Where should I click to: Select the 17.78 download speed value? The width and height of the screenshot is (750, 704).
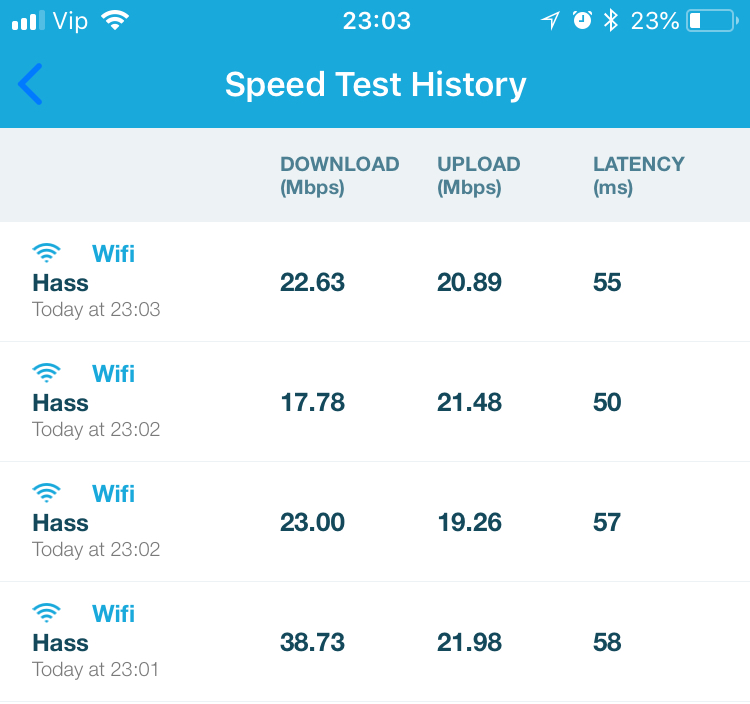tap(312, 403)
